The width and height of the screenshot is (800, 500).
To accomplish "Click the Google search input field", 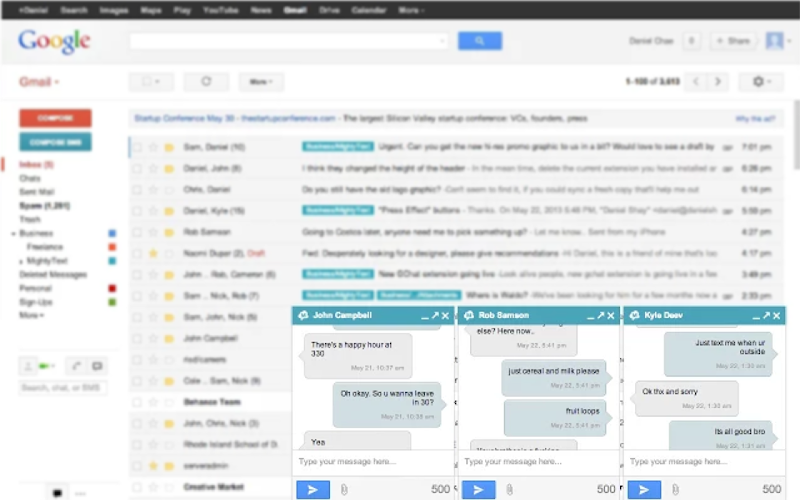I will [x=289, y=41].
